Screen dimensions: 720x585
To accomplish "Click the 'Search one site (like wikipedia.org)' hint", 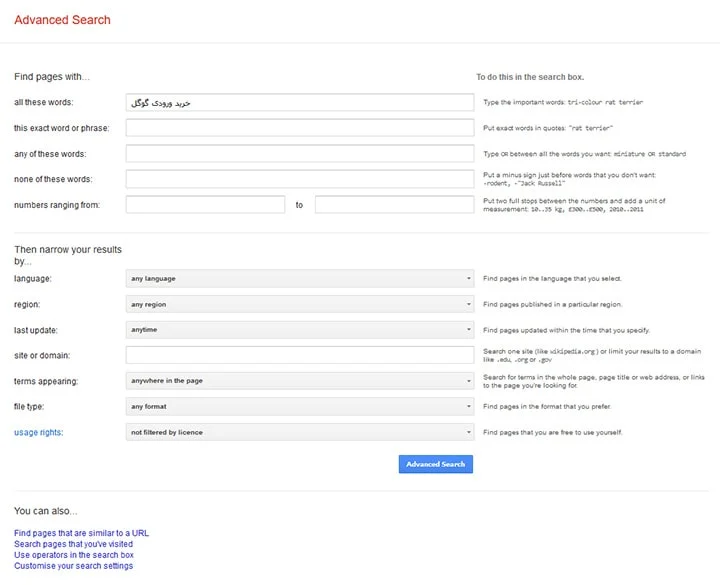I will pyautogui.click(x=592, y=355).
